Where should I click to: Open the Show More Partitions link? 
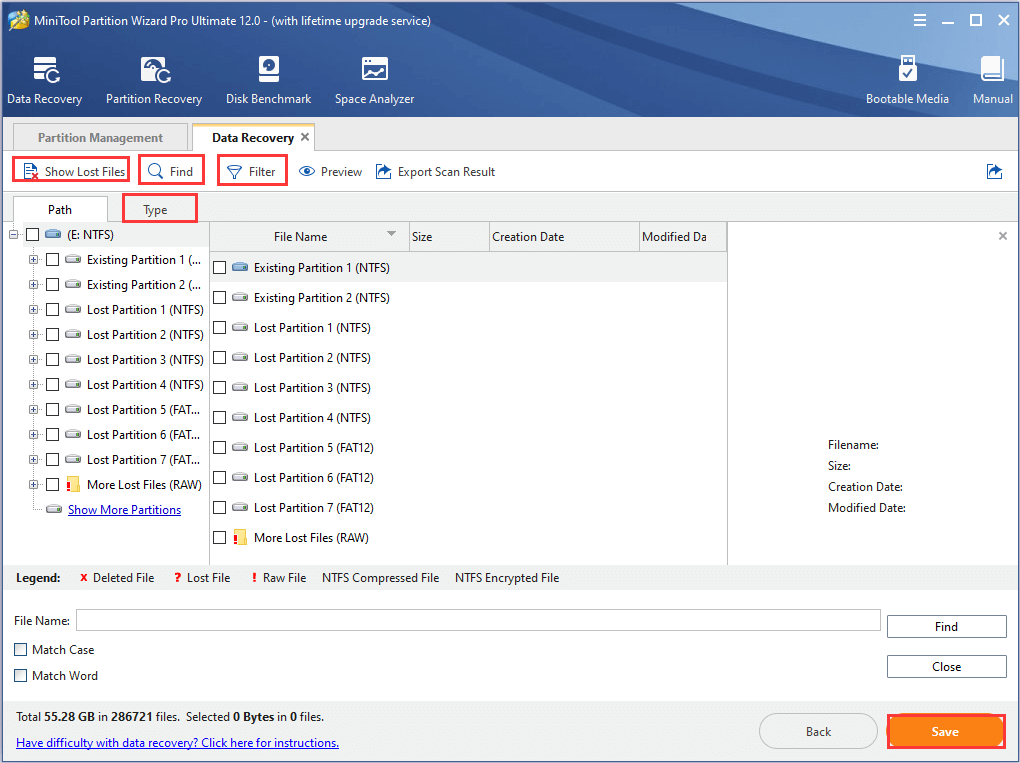(124, 509)
